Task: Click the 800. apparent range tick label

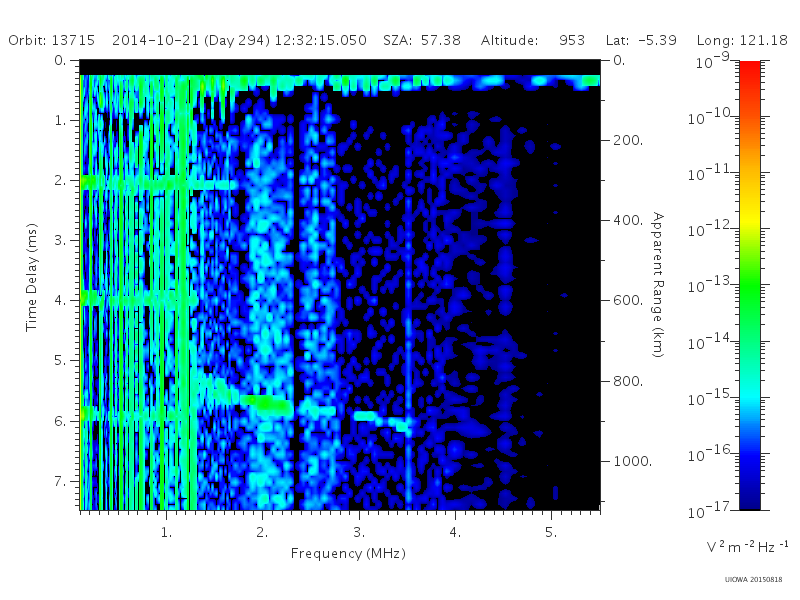Action: point(628,381)
